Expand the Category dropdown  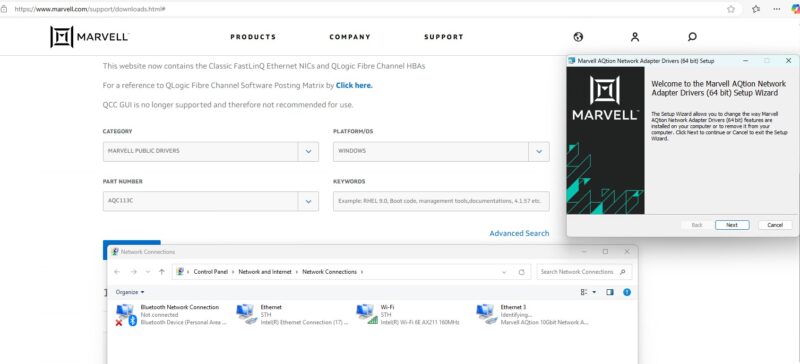coord(308,152)
